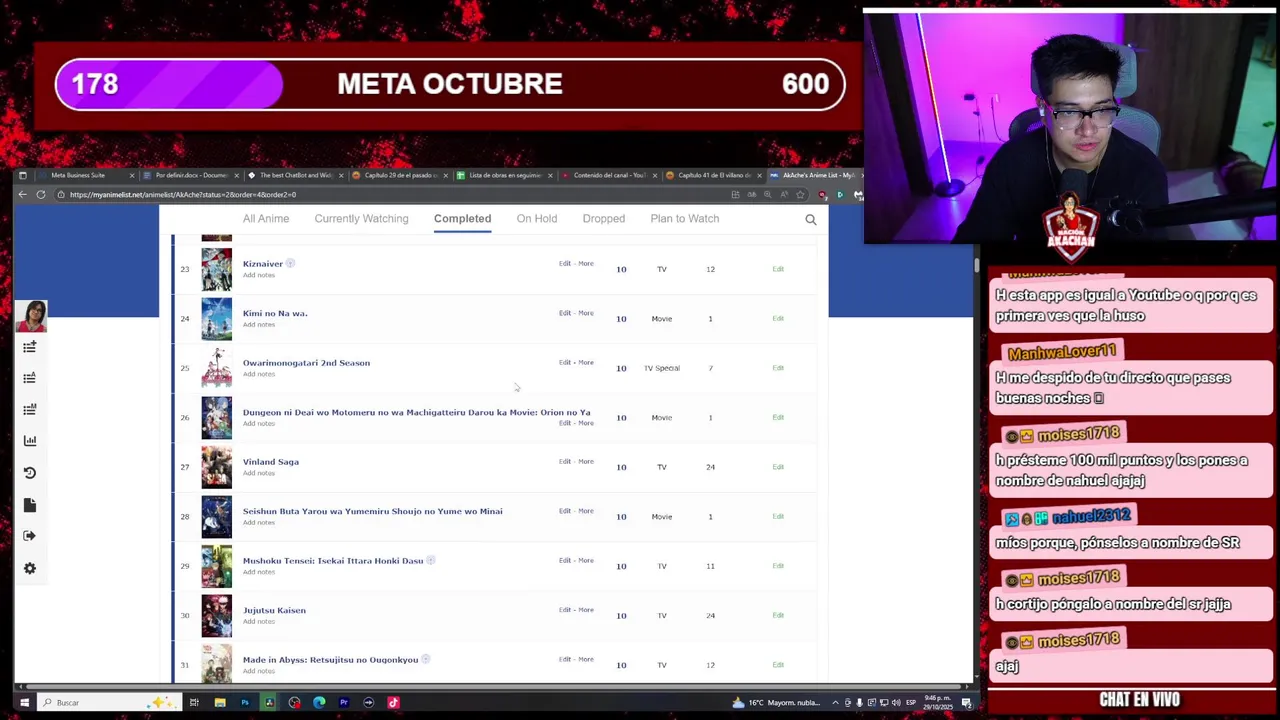
Task: Click the episode count 24 for Vinland Saga
Action: tap(710, 467)
